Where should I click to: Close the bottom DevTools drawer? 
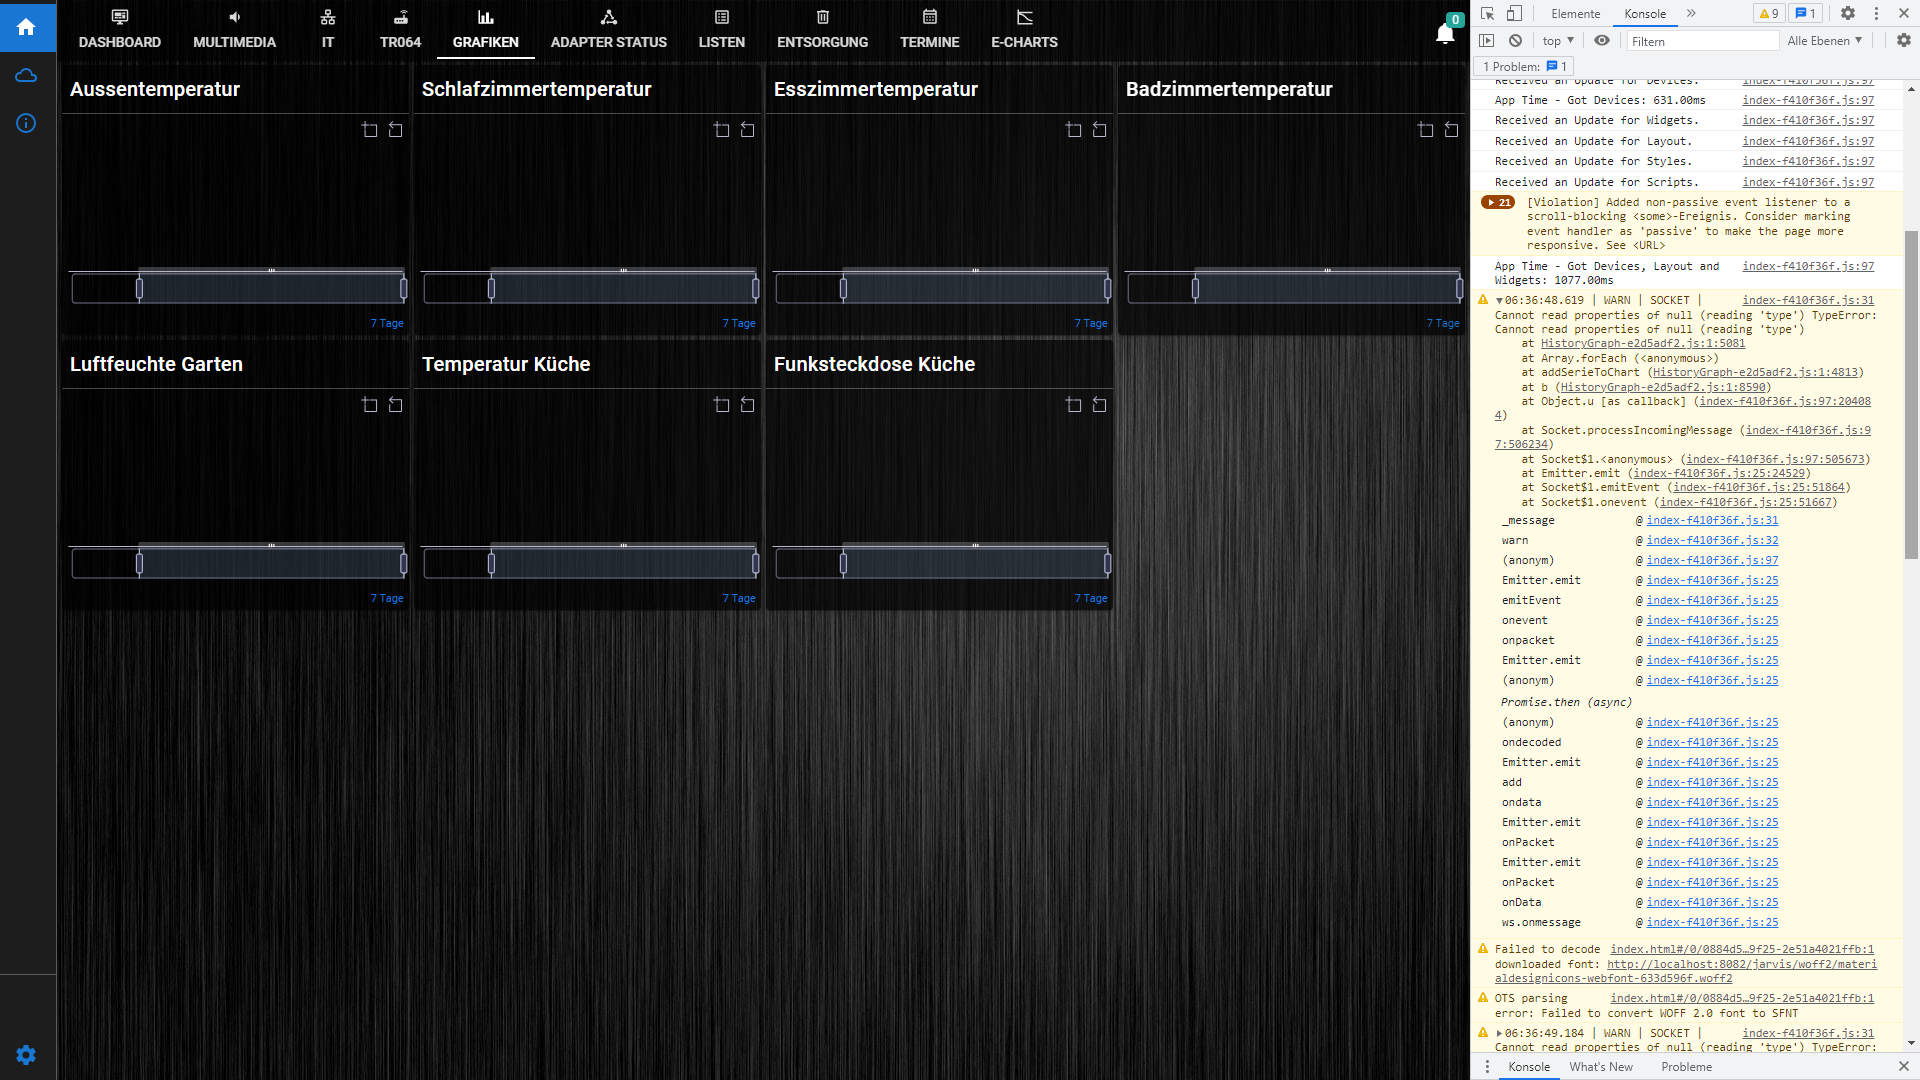point(1904,1067)
